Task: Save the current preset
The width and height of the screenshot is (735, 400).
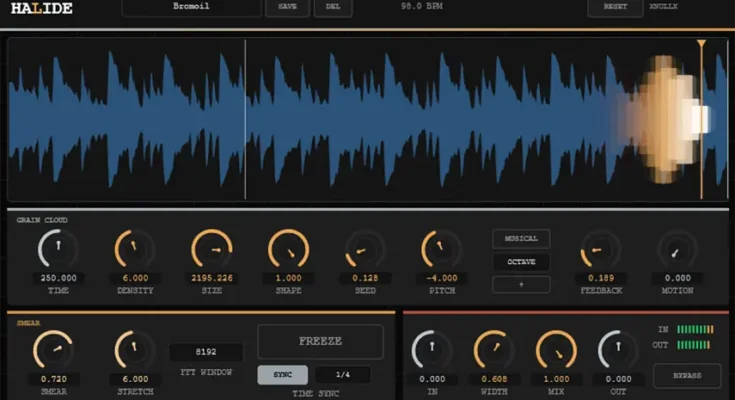Action: (x=287, y=7)
